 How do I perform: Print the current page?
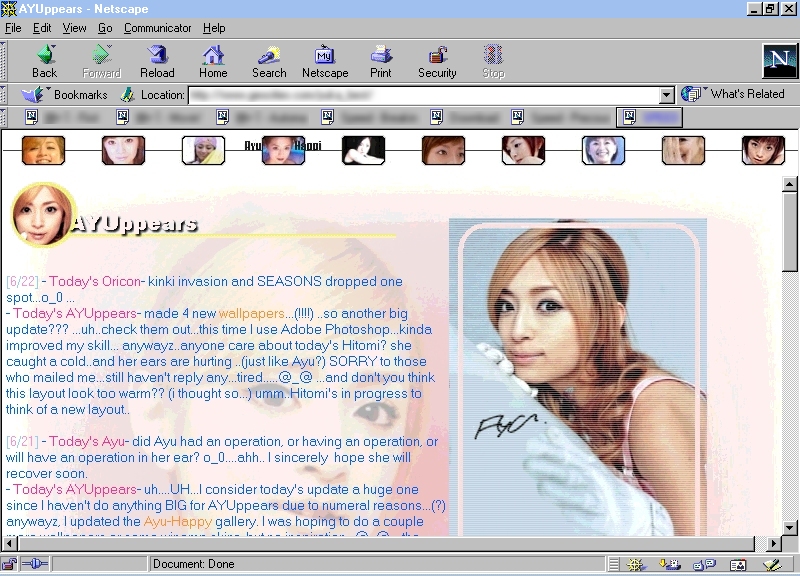381,60
